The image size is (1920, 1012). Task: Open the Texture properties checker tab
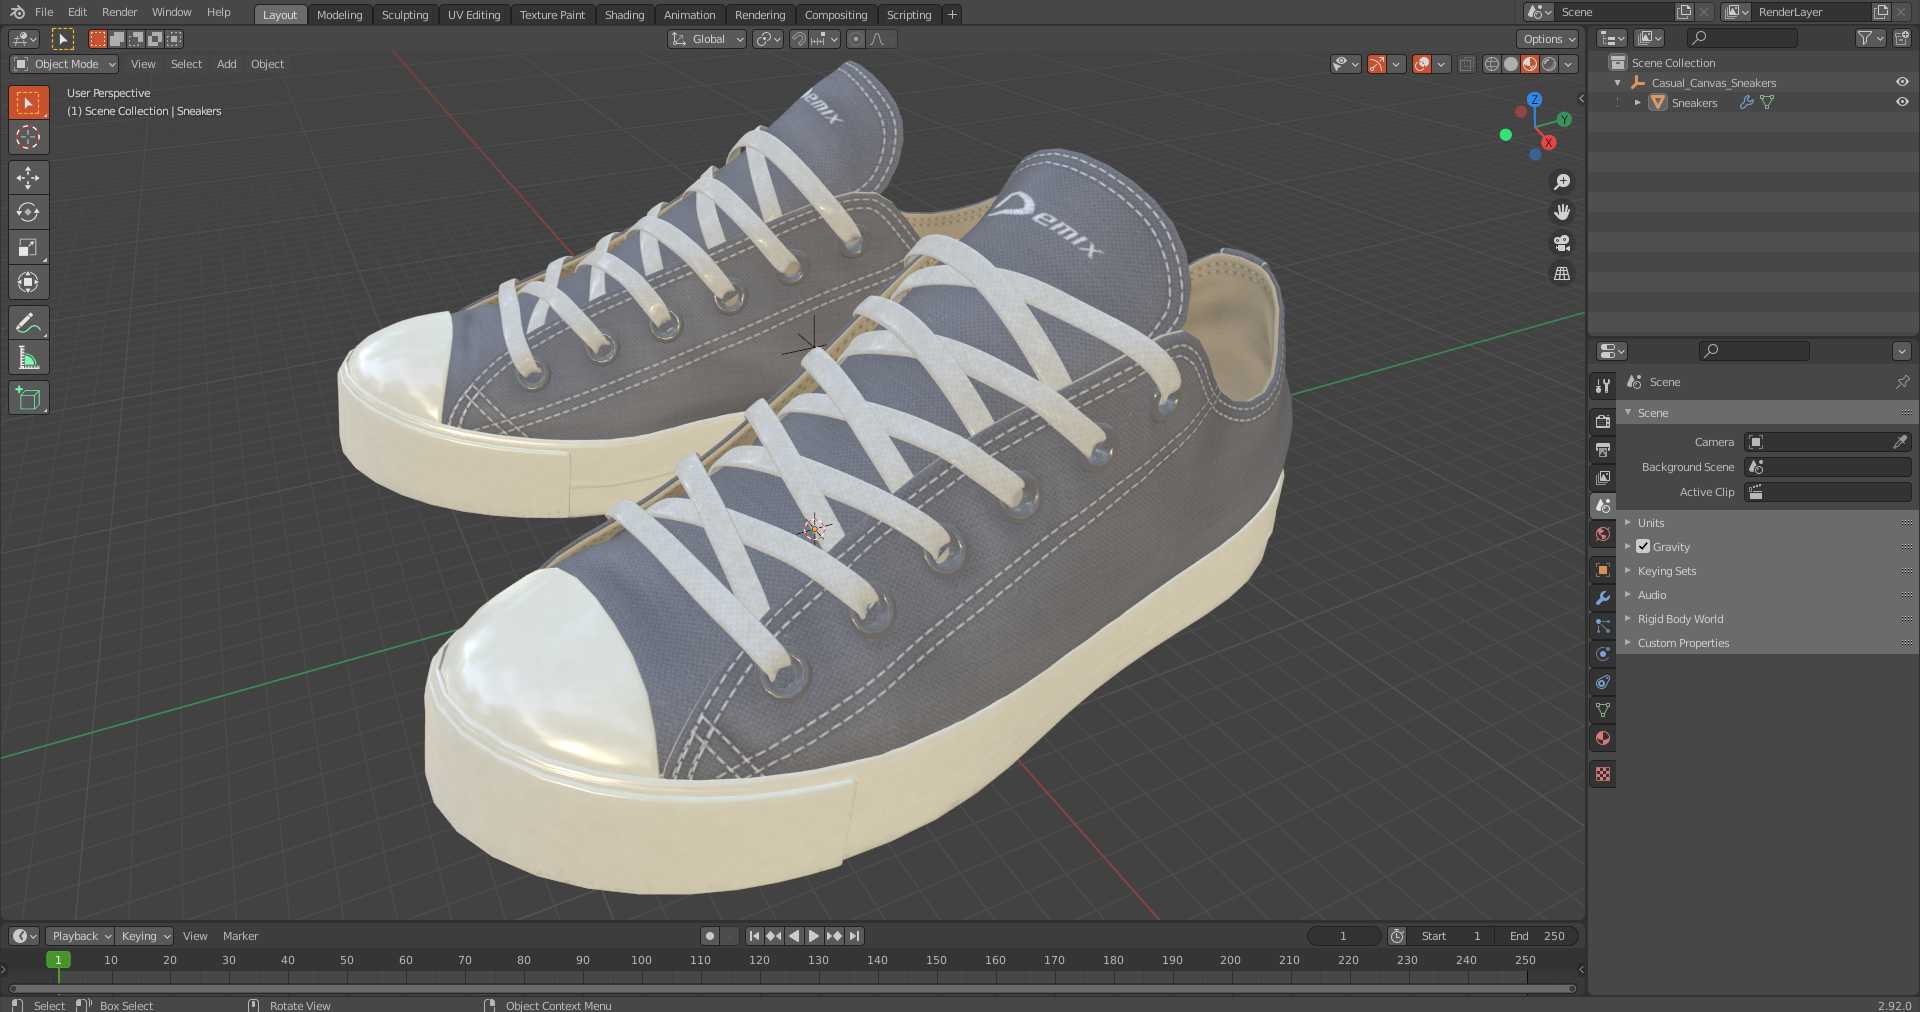(1603, 774)
